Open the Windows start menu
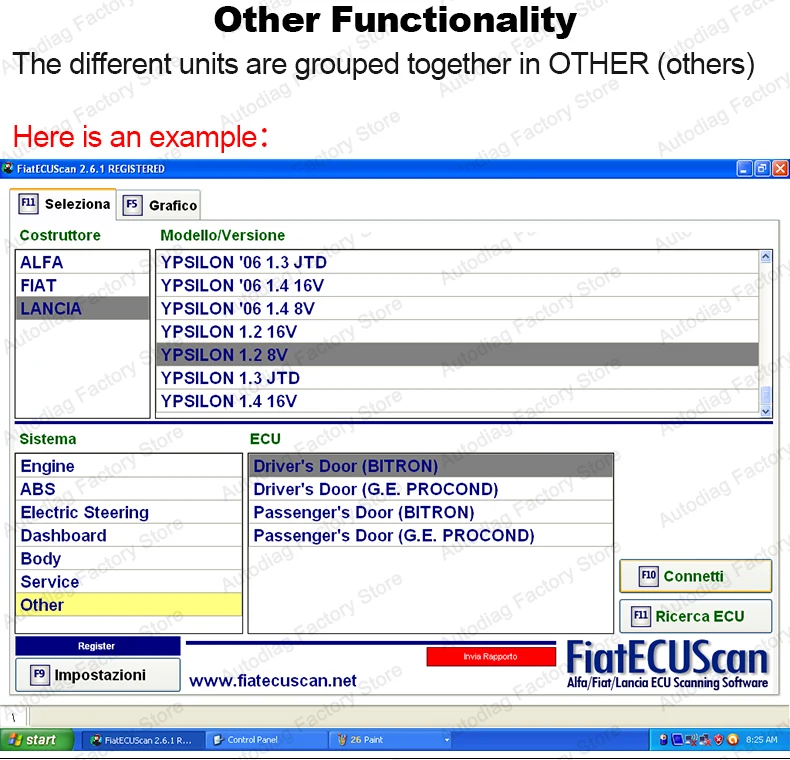Screen dimensions: 790x760 (x=36, y=740)
